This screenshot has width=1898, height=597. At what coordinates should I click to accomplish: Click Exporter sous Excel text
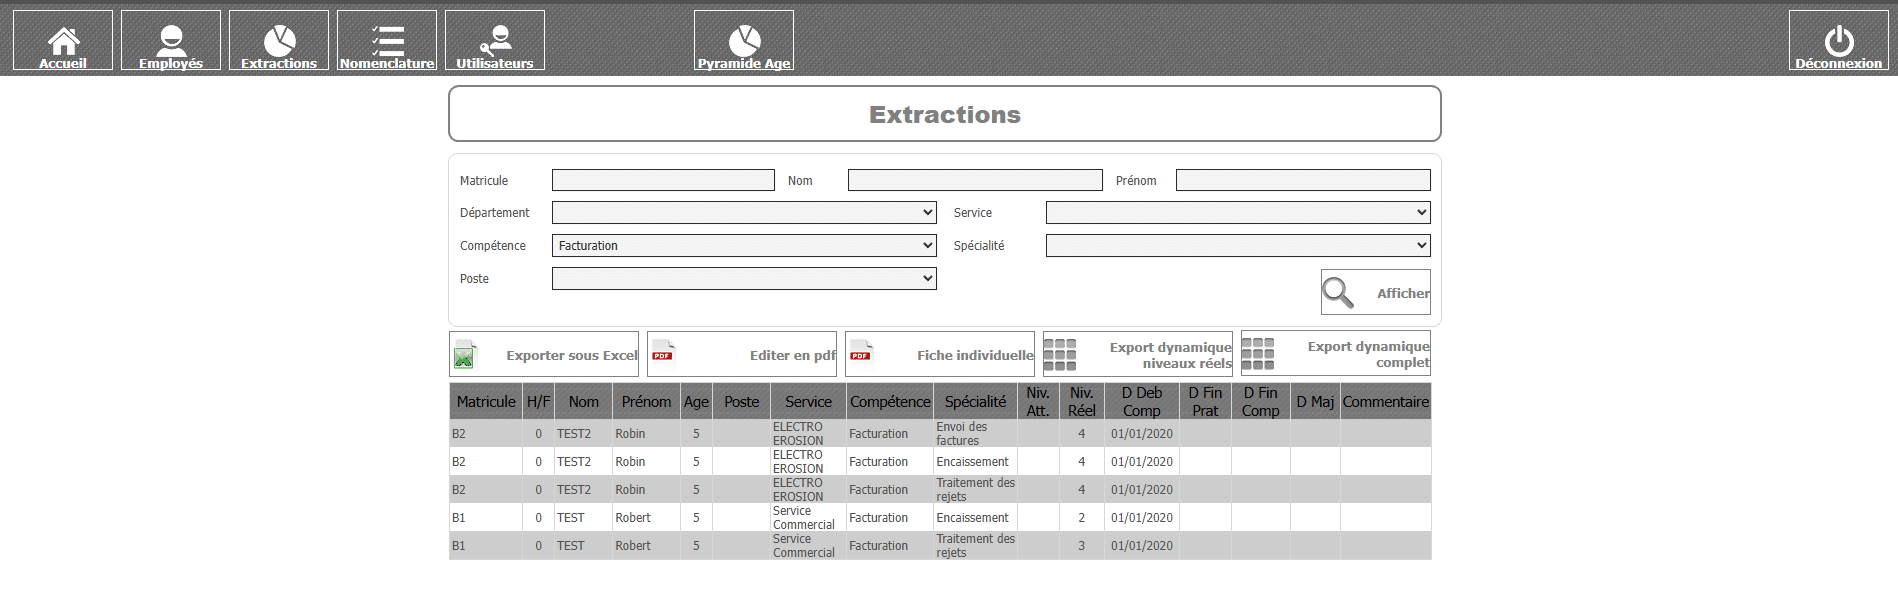pos(572,355)
